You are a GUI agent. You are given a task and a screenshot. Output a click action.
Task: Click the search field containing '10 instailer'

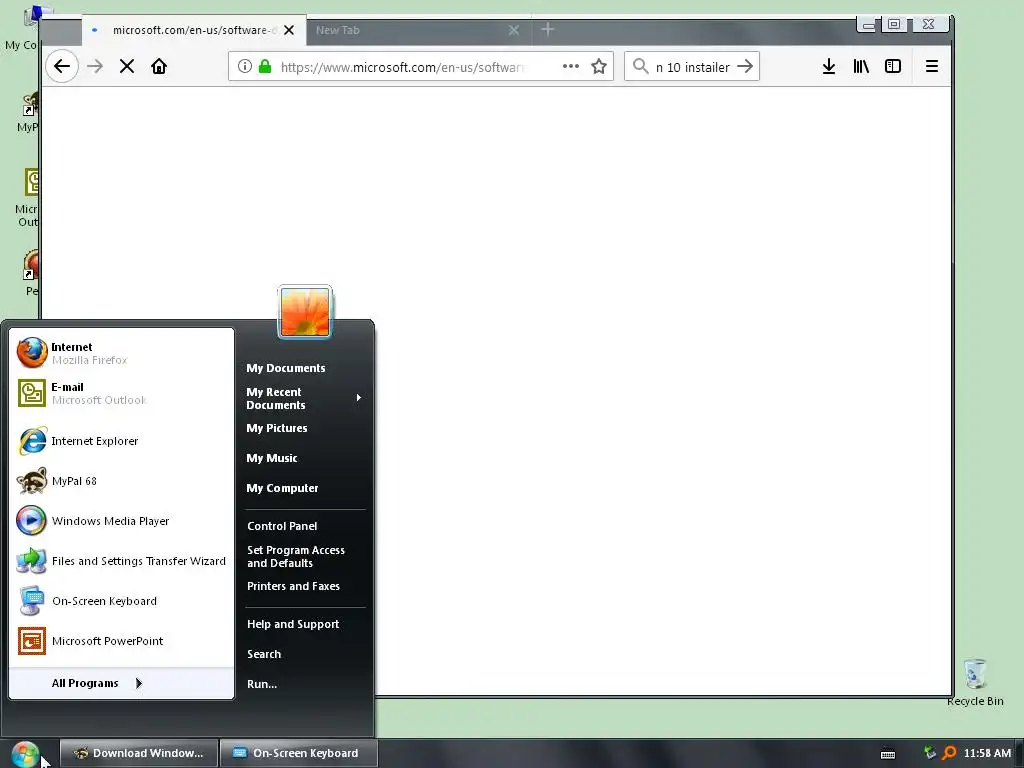tap(693, 67)
